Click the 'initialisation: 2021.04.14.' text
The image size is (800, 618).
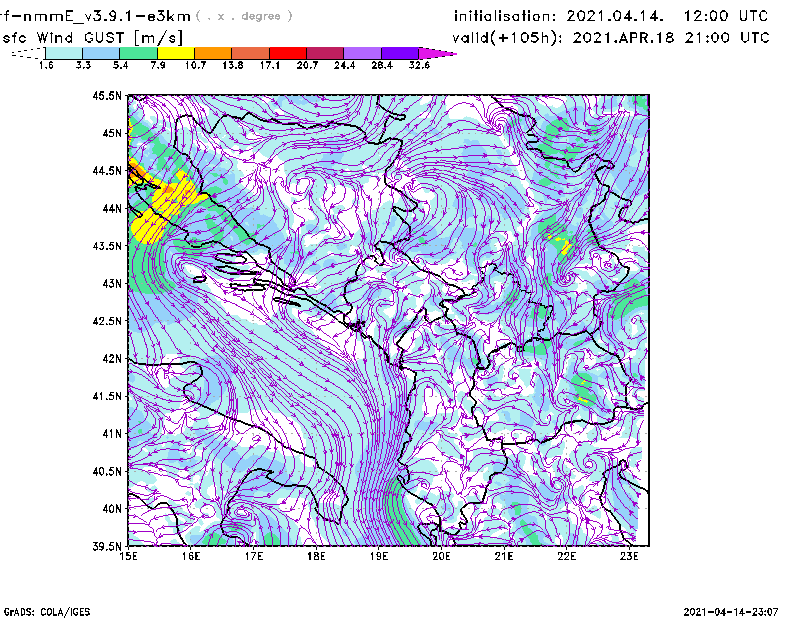coord(559,16)
